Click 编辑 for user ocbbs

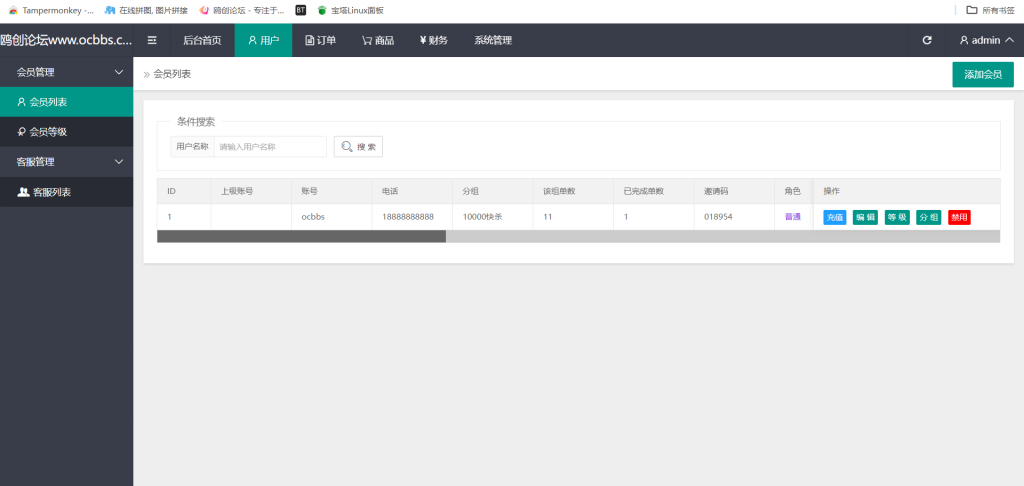(865, 218)
